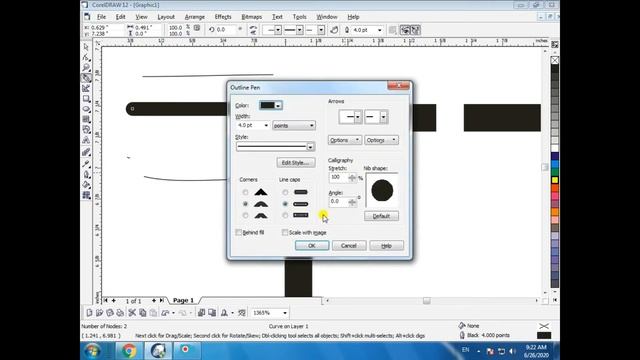Open the Edit menu
The height and width of the screenshot is (360, 640).
120,17
